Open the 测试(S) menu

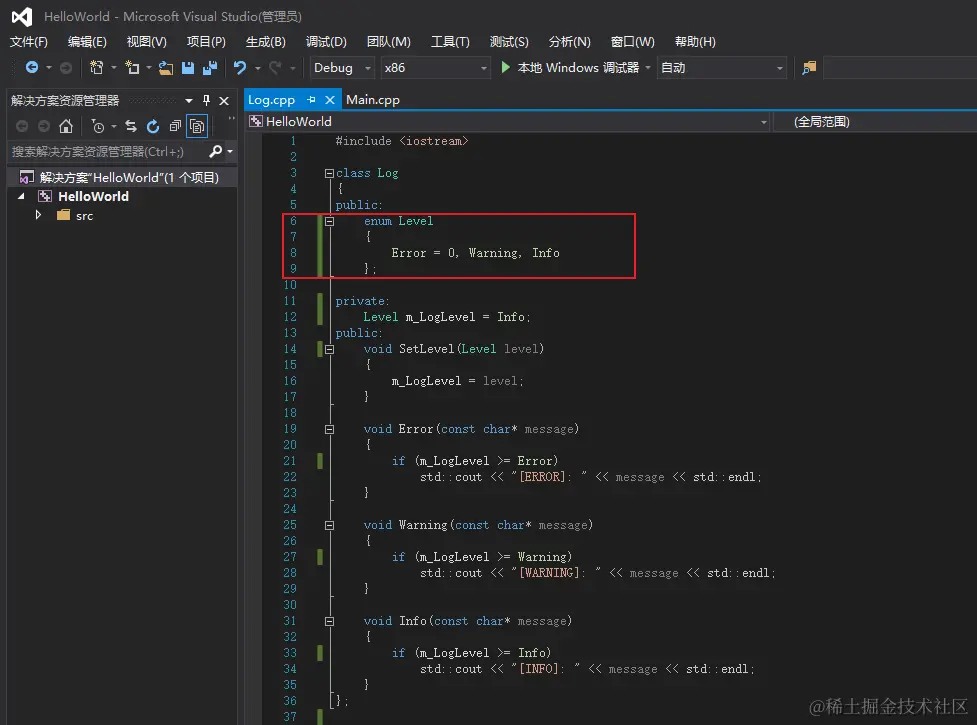[509, 42]
